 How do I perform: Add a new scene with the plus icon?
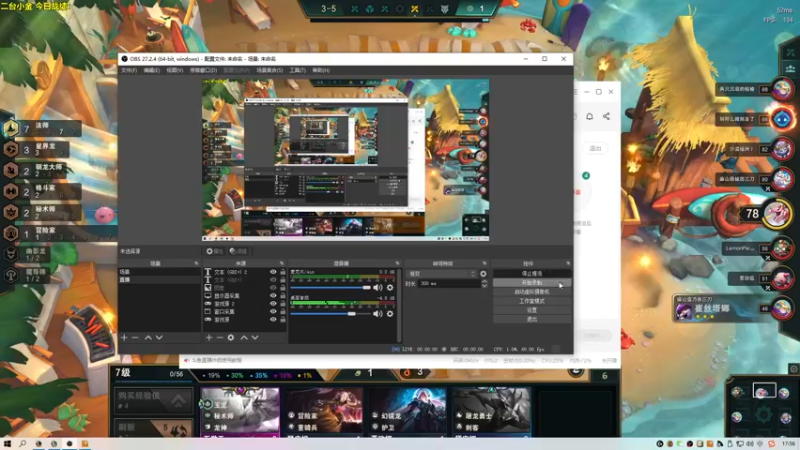[124, 337]
